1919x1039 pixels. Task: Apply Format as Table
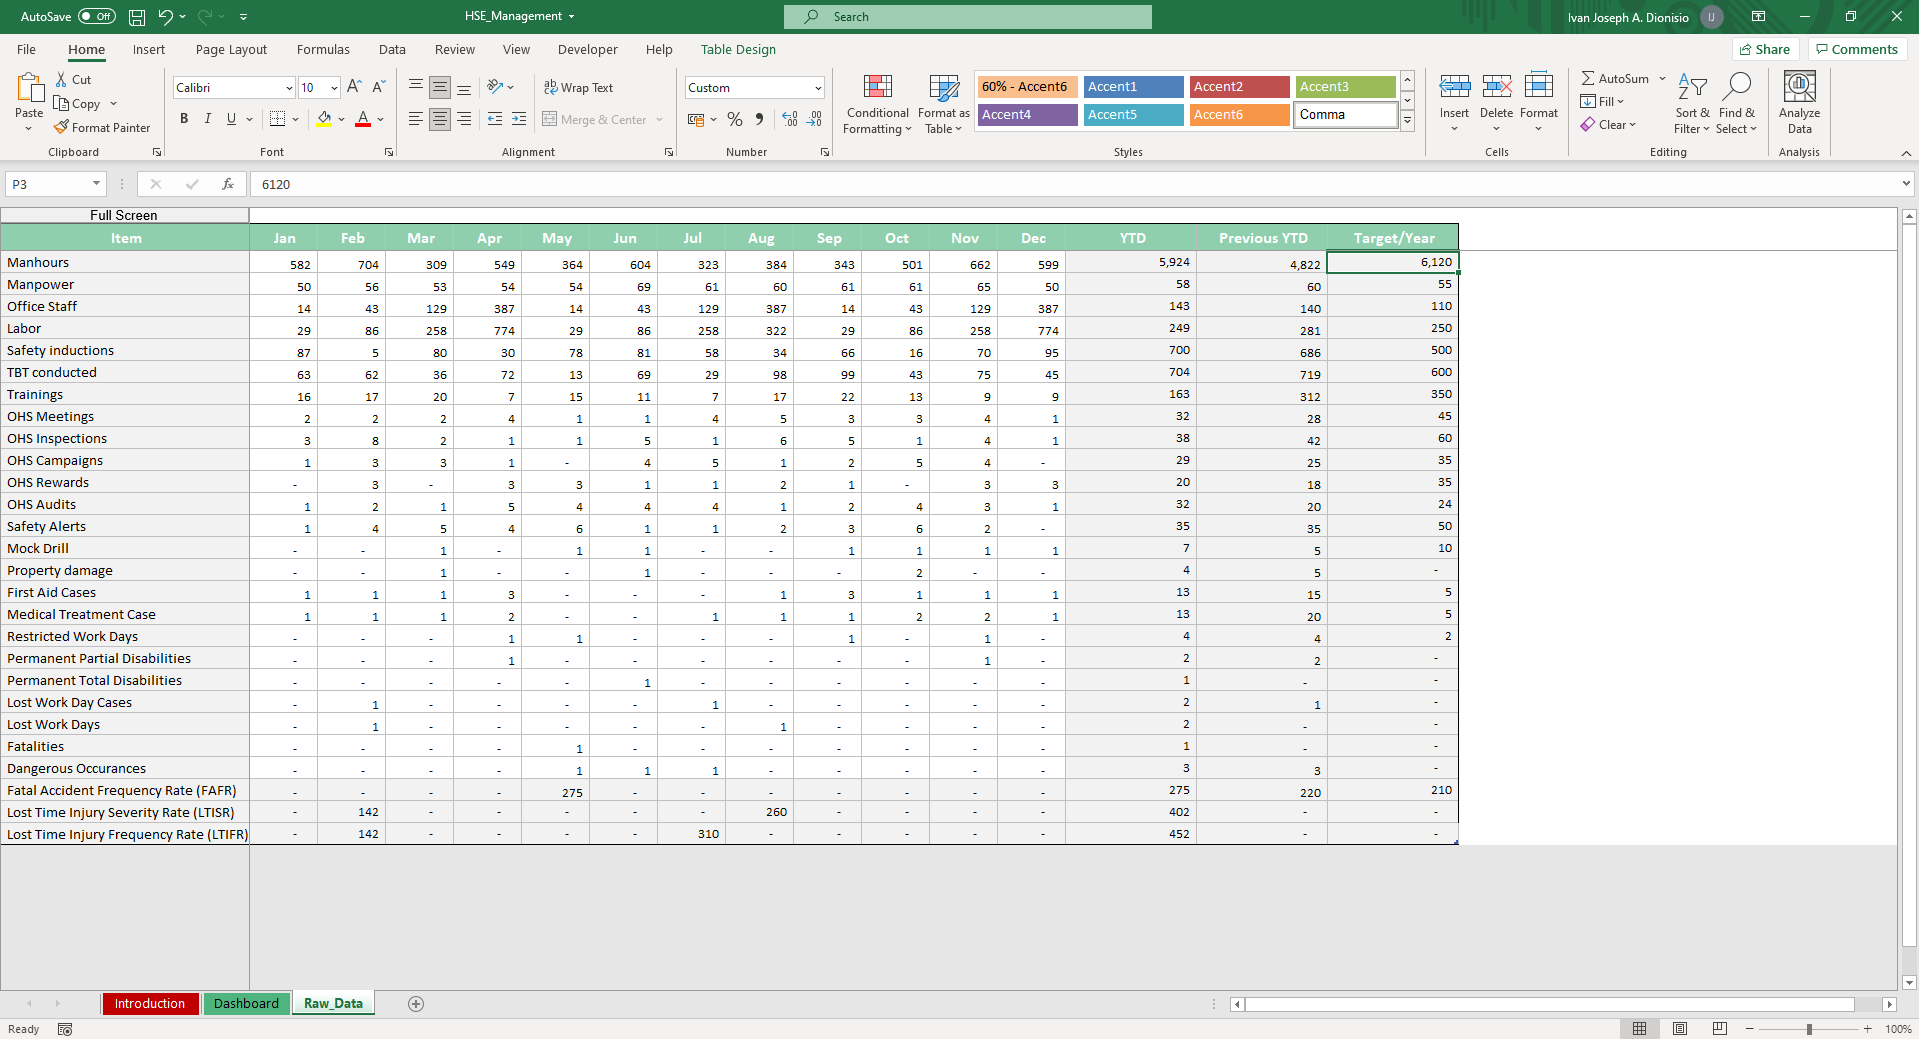coord(941,105)
